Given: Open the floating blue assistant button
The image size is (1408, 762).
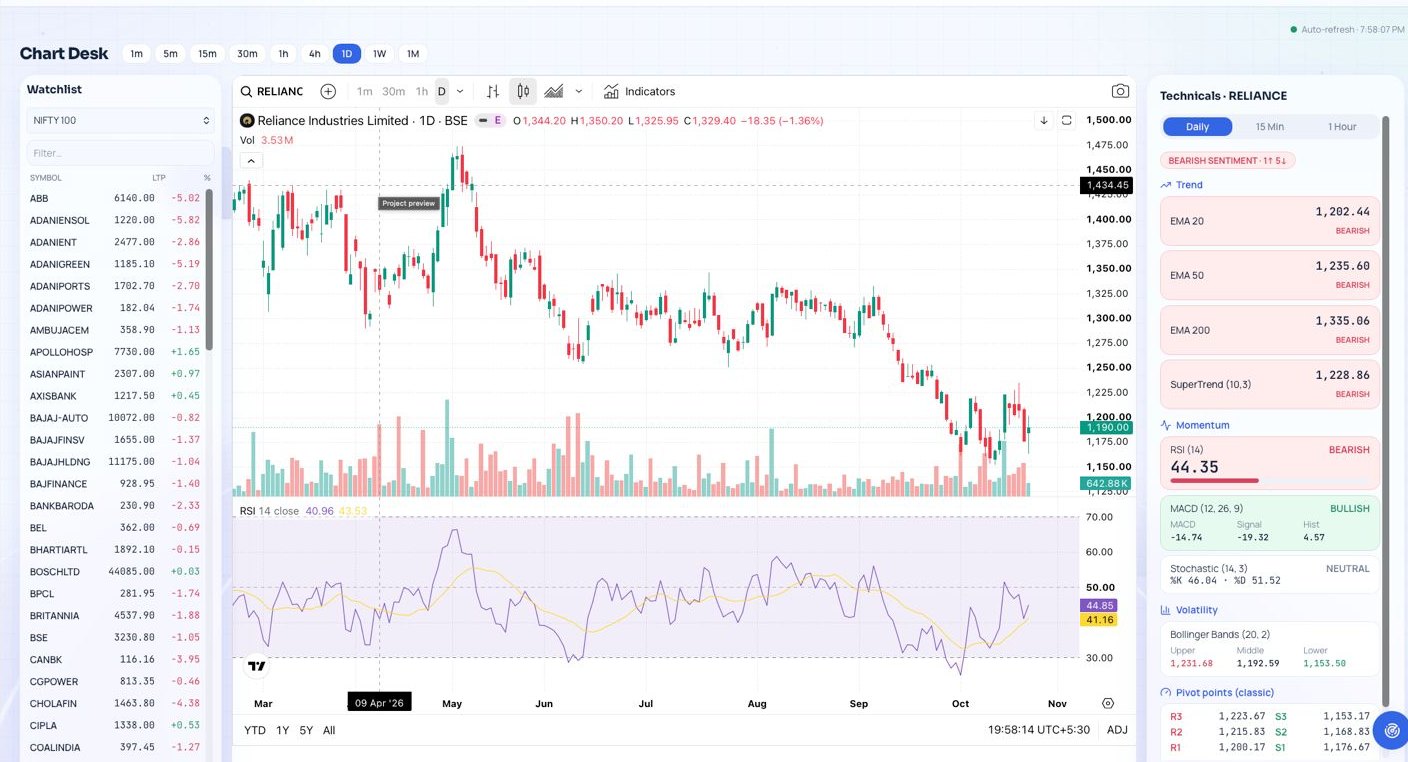Looking at the screenshot, I should point(1390,731).
